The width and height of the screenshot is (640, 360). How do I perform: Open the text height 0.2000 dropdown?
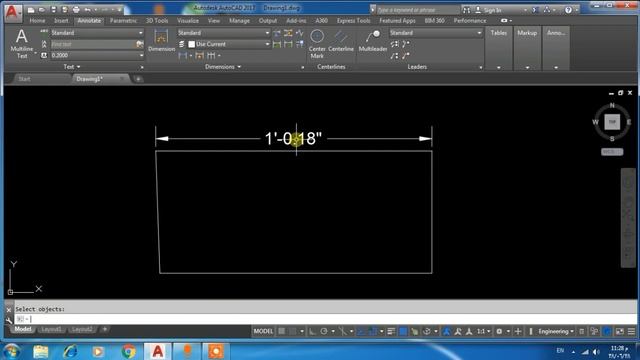point(97,55)
